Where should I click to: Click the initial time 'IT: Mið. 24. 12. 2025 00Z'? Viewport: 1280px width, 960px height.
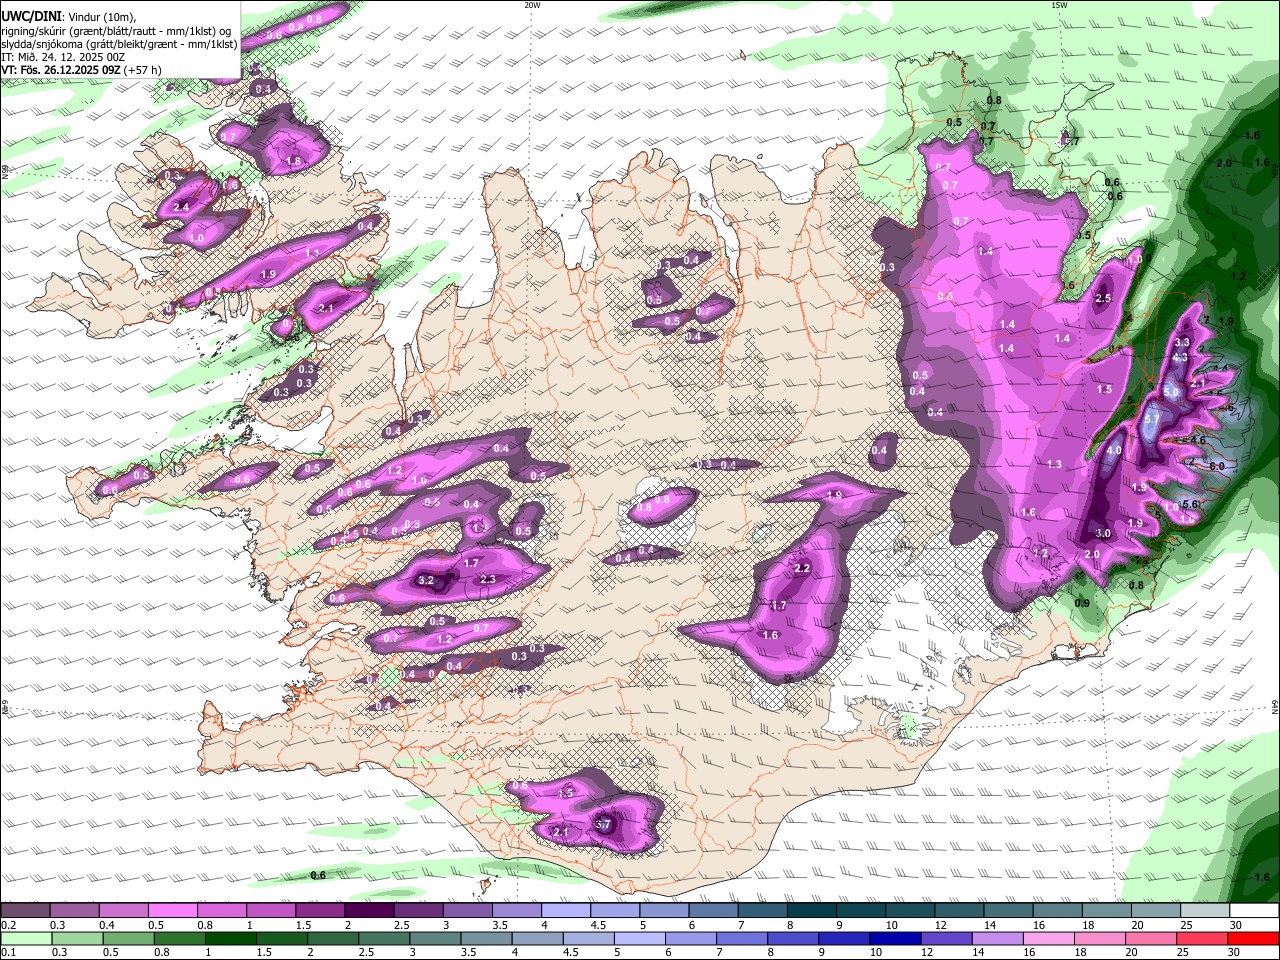coord(63,57)
